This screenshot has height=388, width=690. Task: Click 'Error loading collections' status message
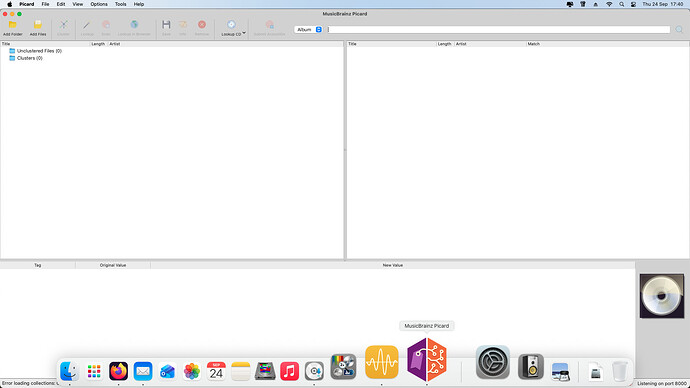tap(30, 383)
